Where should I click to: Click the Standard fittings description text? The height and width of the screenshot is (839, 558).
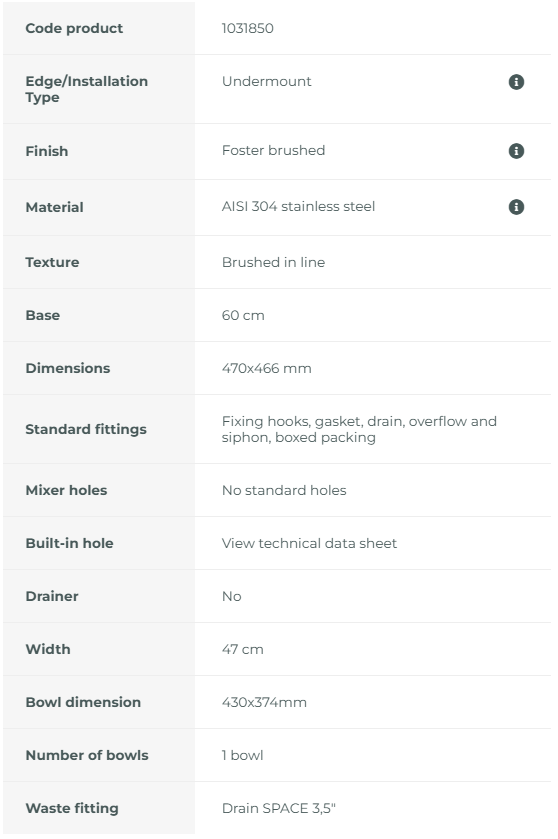(359, 429)
